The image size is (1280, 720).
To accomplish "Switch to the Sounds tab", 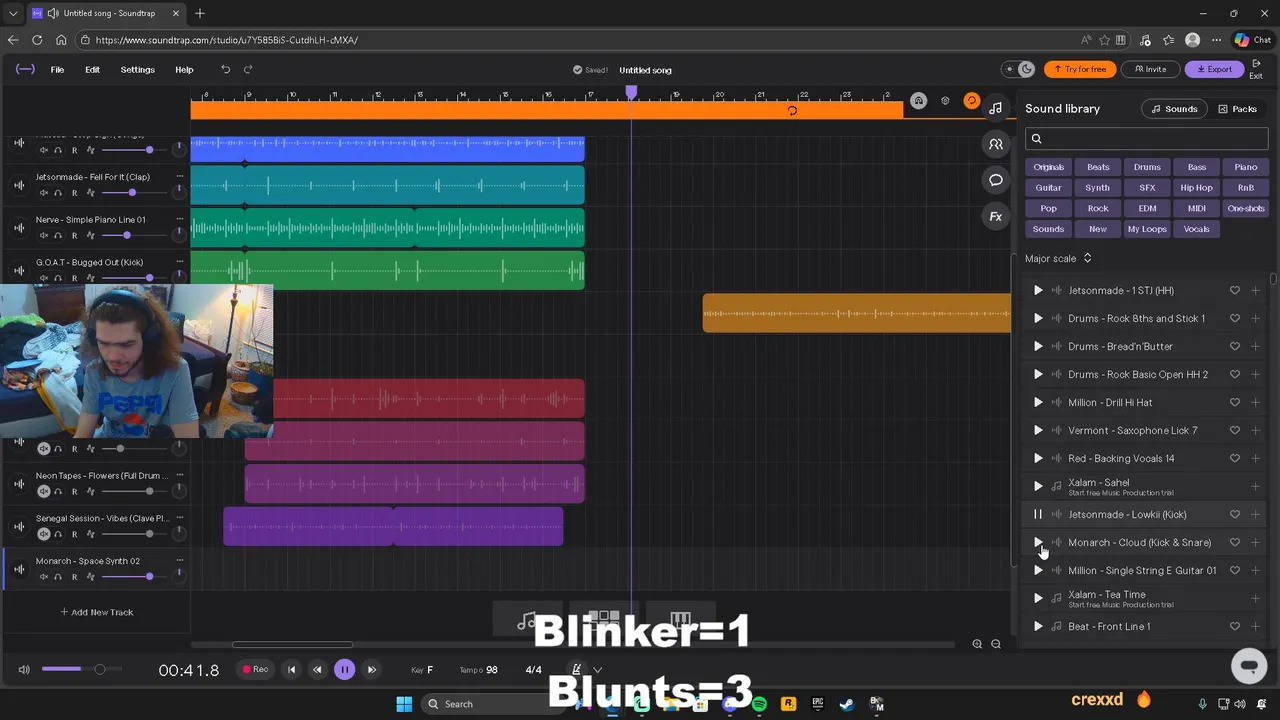I will click(1174, 109).
